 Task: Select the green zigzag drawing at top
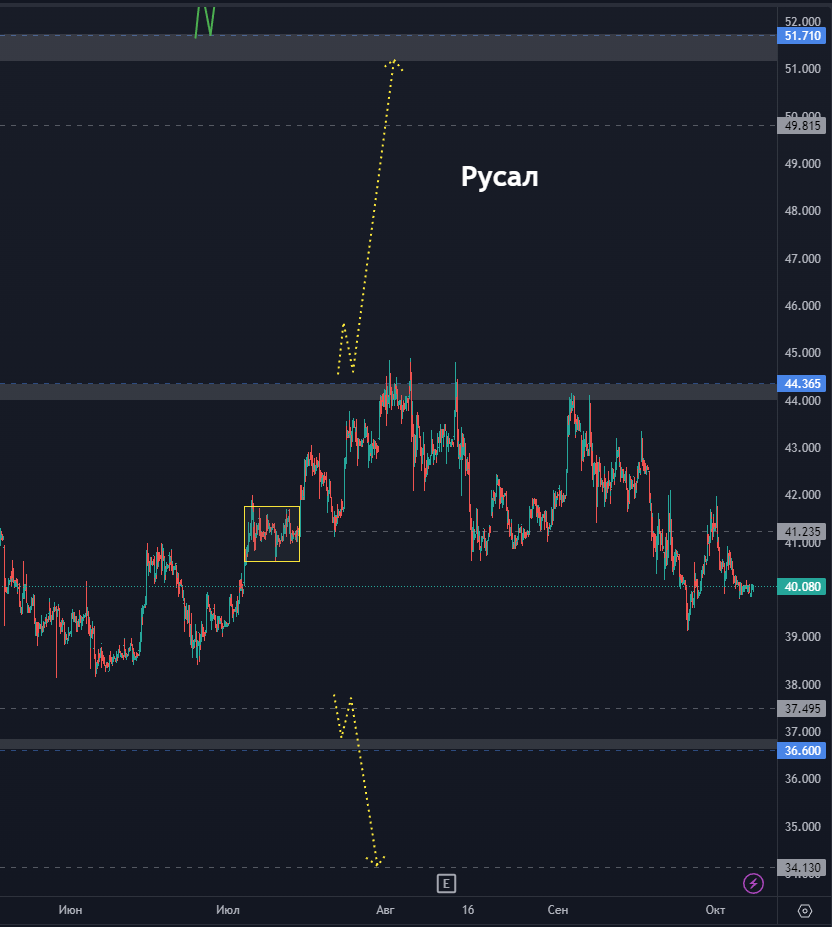(205, 22)
